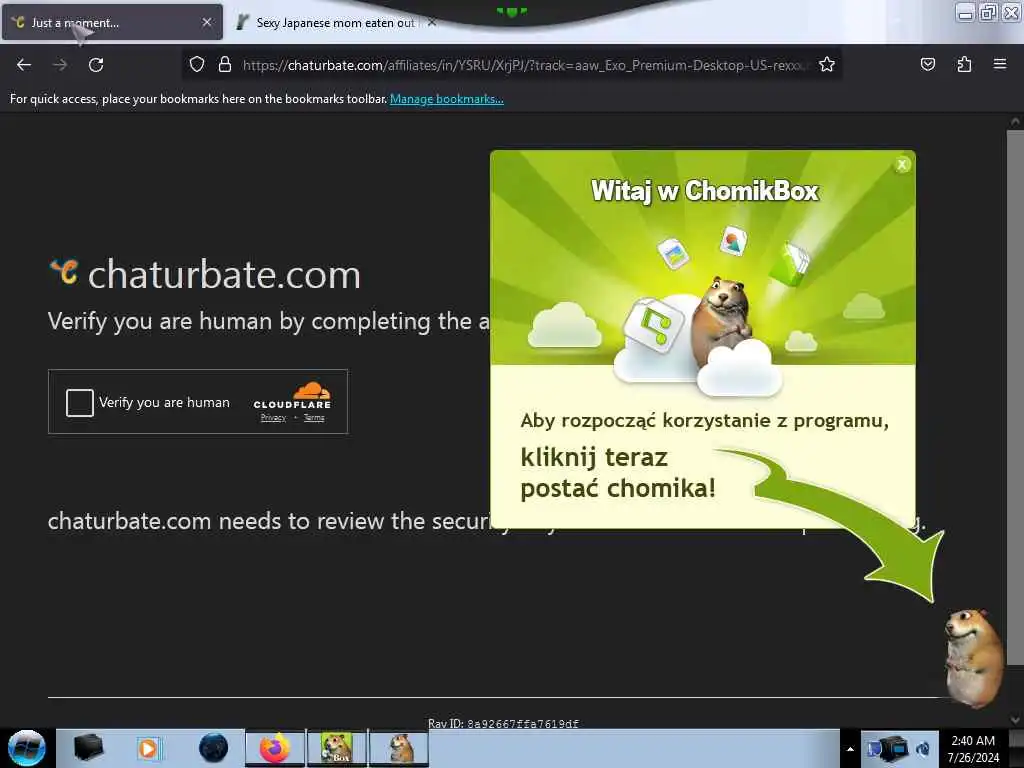Open the Cloudflare Privacy link
The width and height of the screenshot is (1024, 768).
273,418
